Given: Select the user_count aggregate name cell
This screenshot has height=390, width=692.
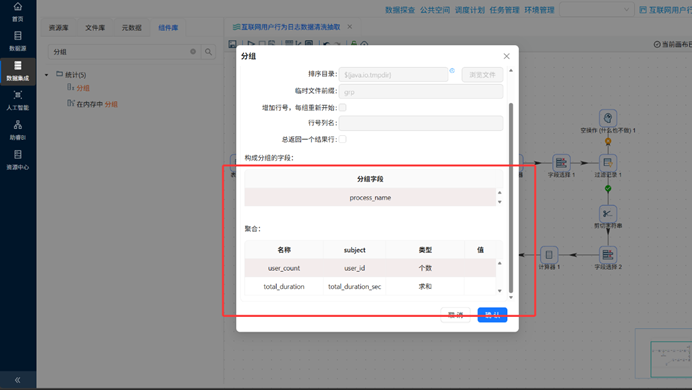Looking at the screenshot, I should point(284,268).
